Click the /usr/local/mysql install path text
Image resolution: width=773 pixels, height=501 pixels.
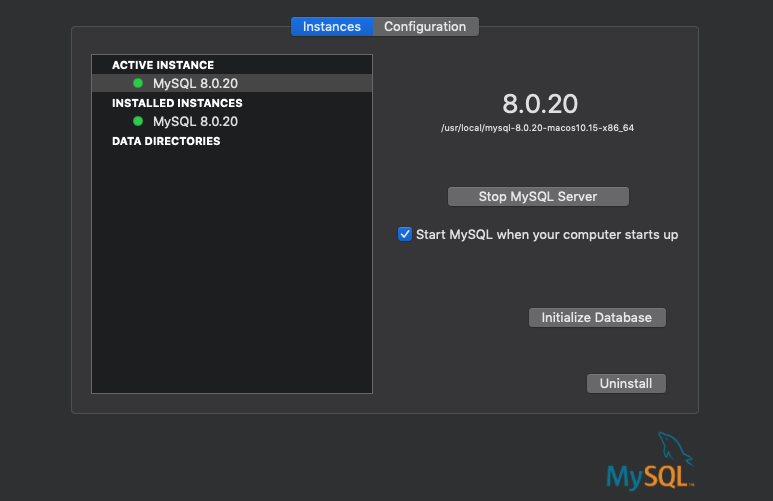click(537, 128)
